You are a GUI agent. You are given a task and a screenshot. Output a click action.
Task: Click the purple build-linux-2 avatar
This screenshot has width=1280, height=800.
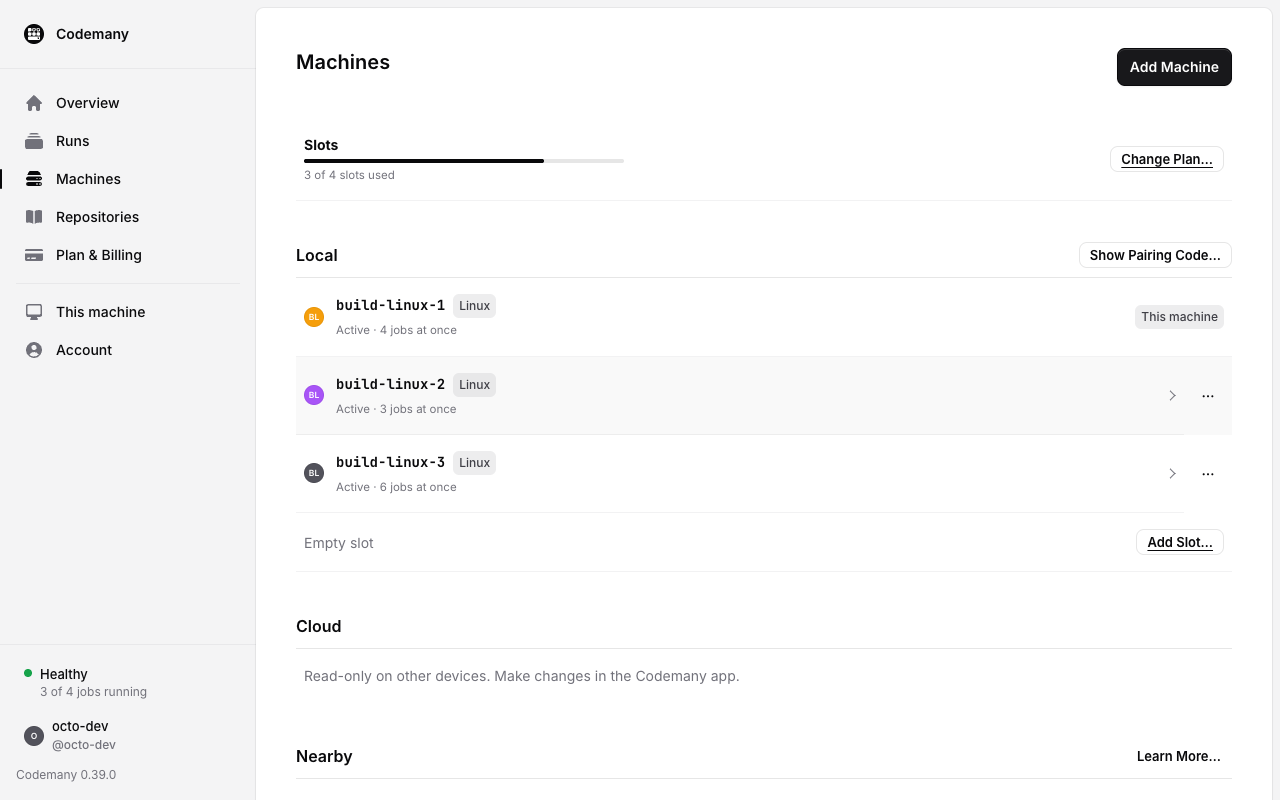point(314,395)
